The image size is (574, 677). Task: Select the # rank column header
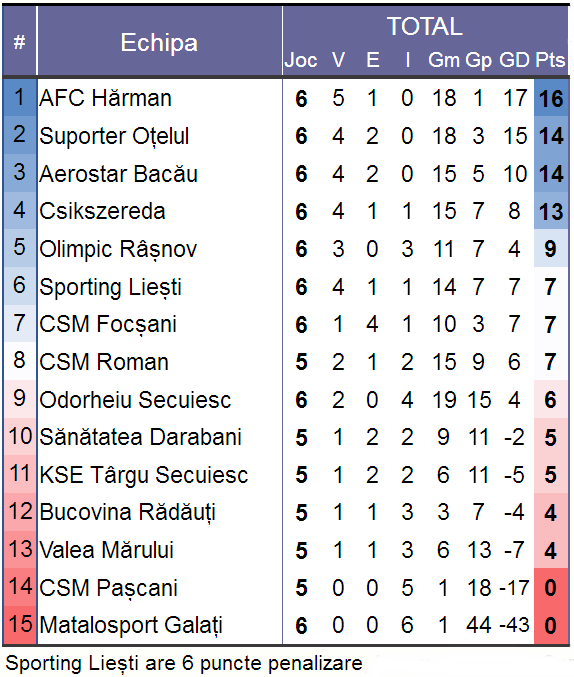coord(19,42)
